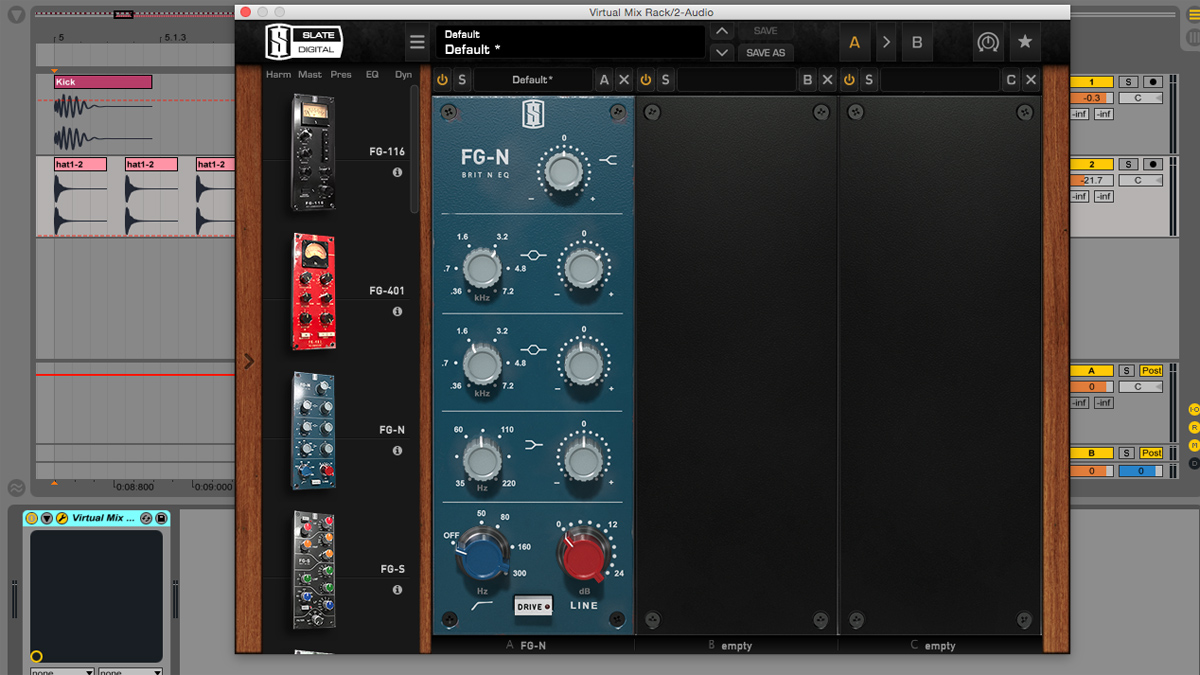The image size is (1200, 675).
Task: Click the SAVE preset button
Action: [765, 32]
